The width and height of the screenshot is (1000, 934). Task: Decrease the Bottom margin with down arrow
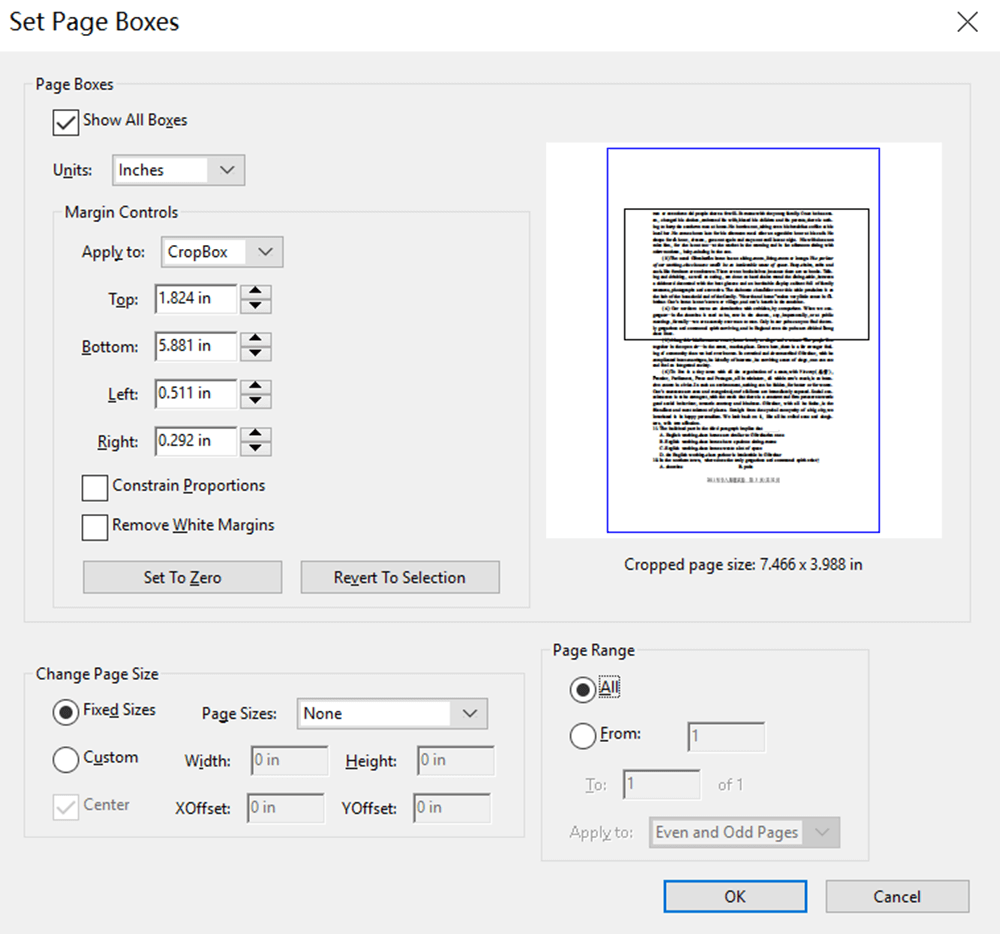pos(258,354)
